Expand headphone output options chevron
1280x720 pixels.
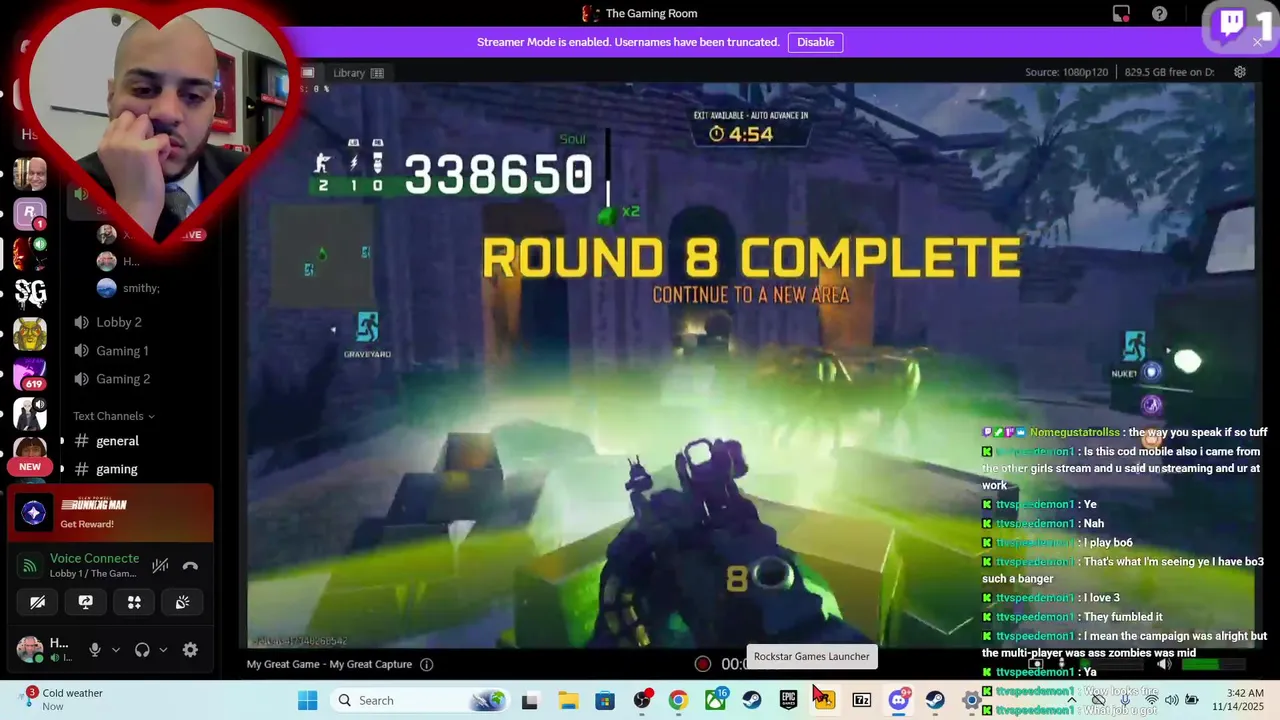tap(163, 650)
